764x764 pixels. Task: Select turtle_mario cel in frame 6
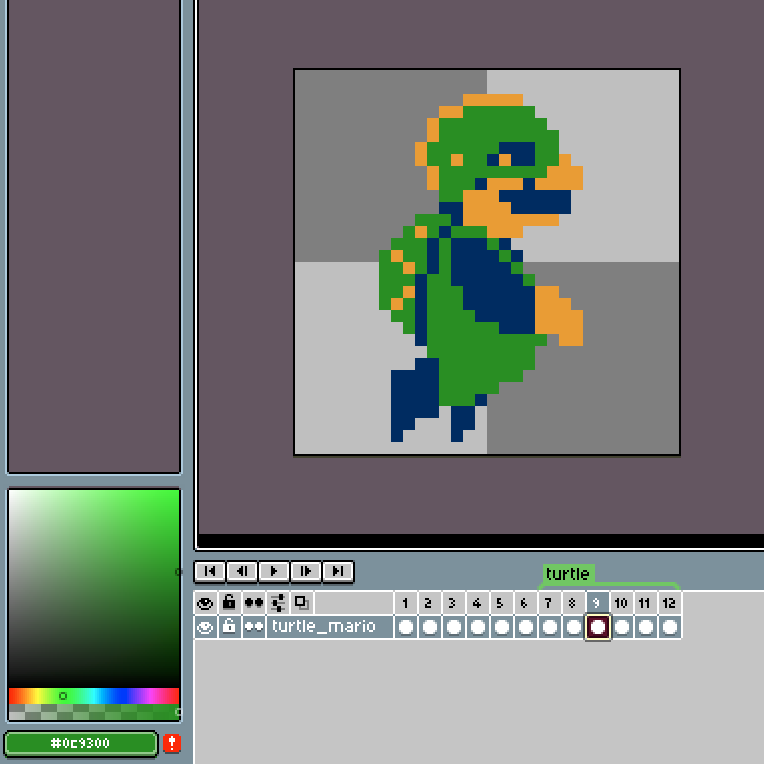(x=525, y=627)
